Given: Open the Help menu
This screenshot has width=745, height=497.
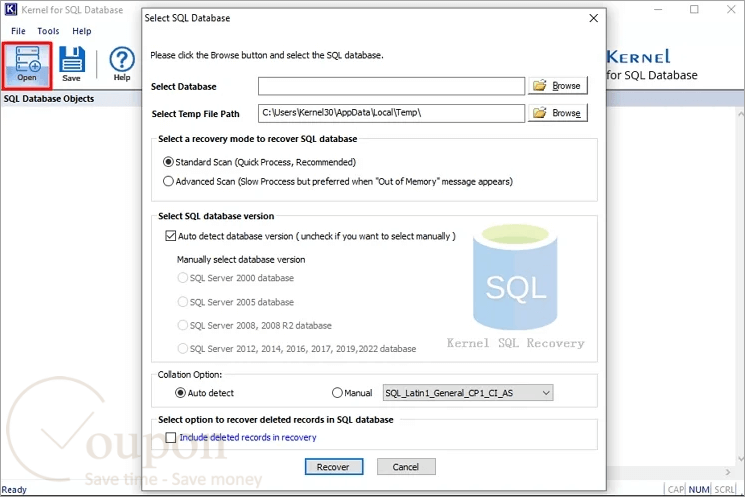Looking at the screenshot, I should (81, 31).
